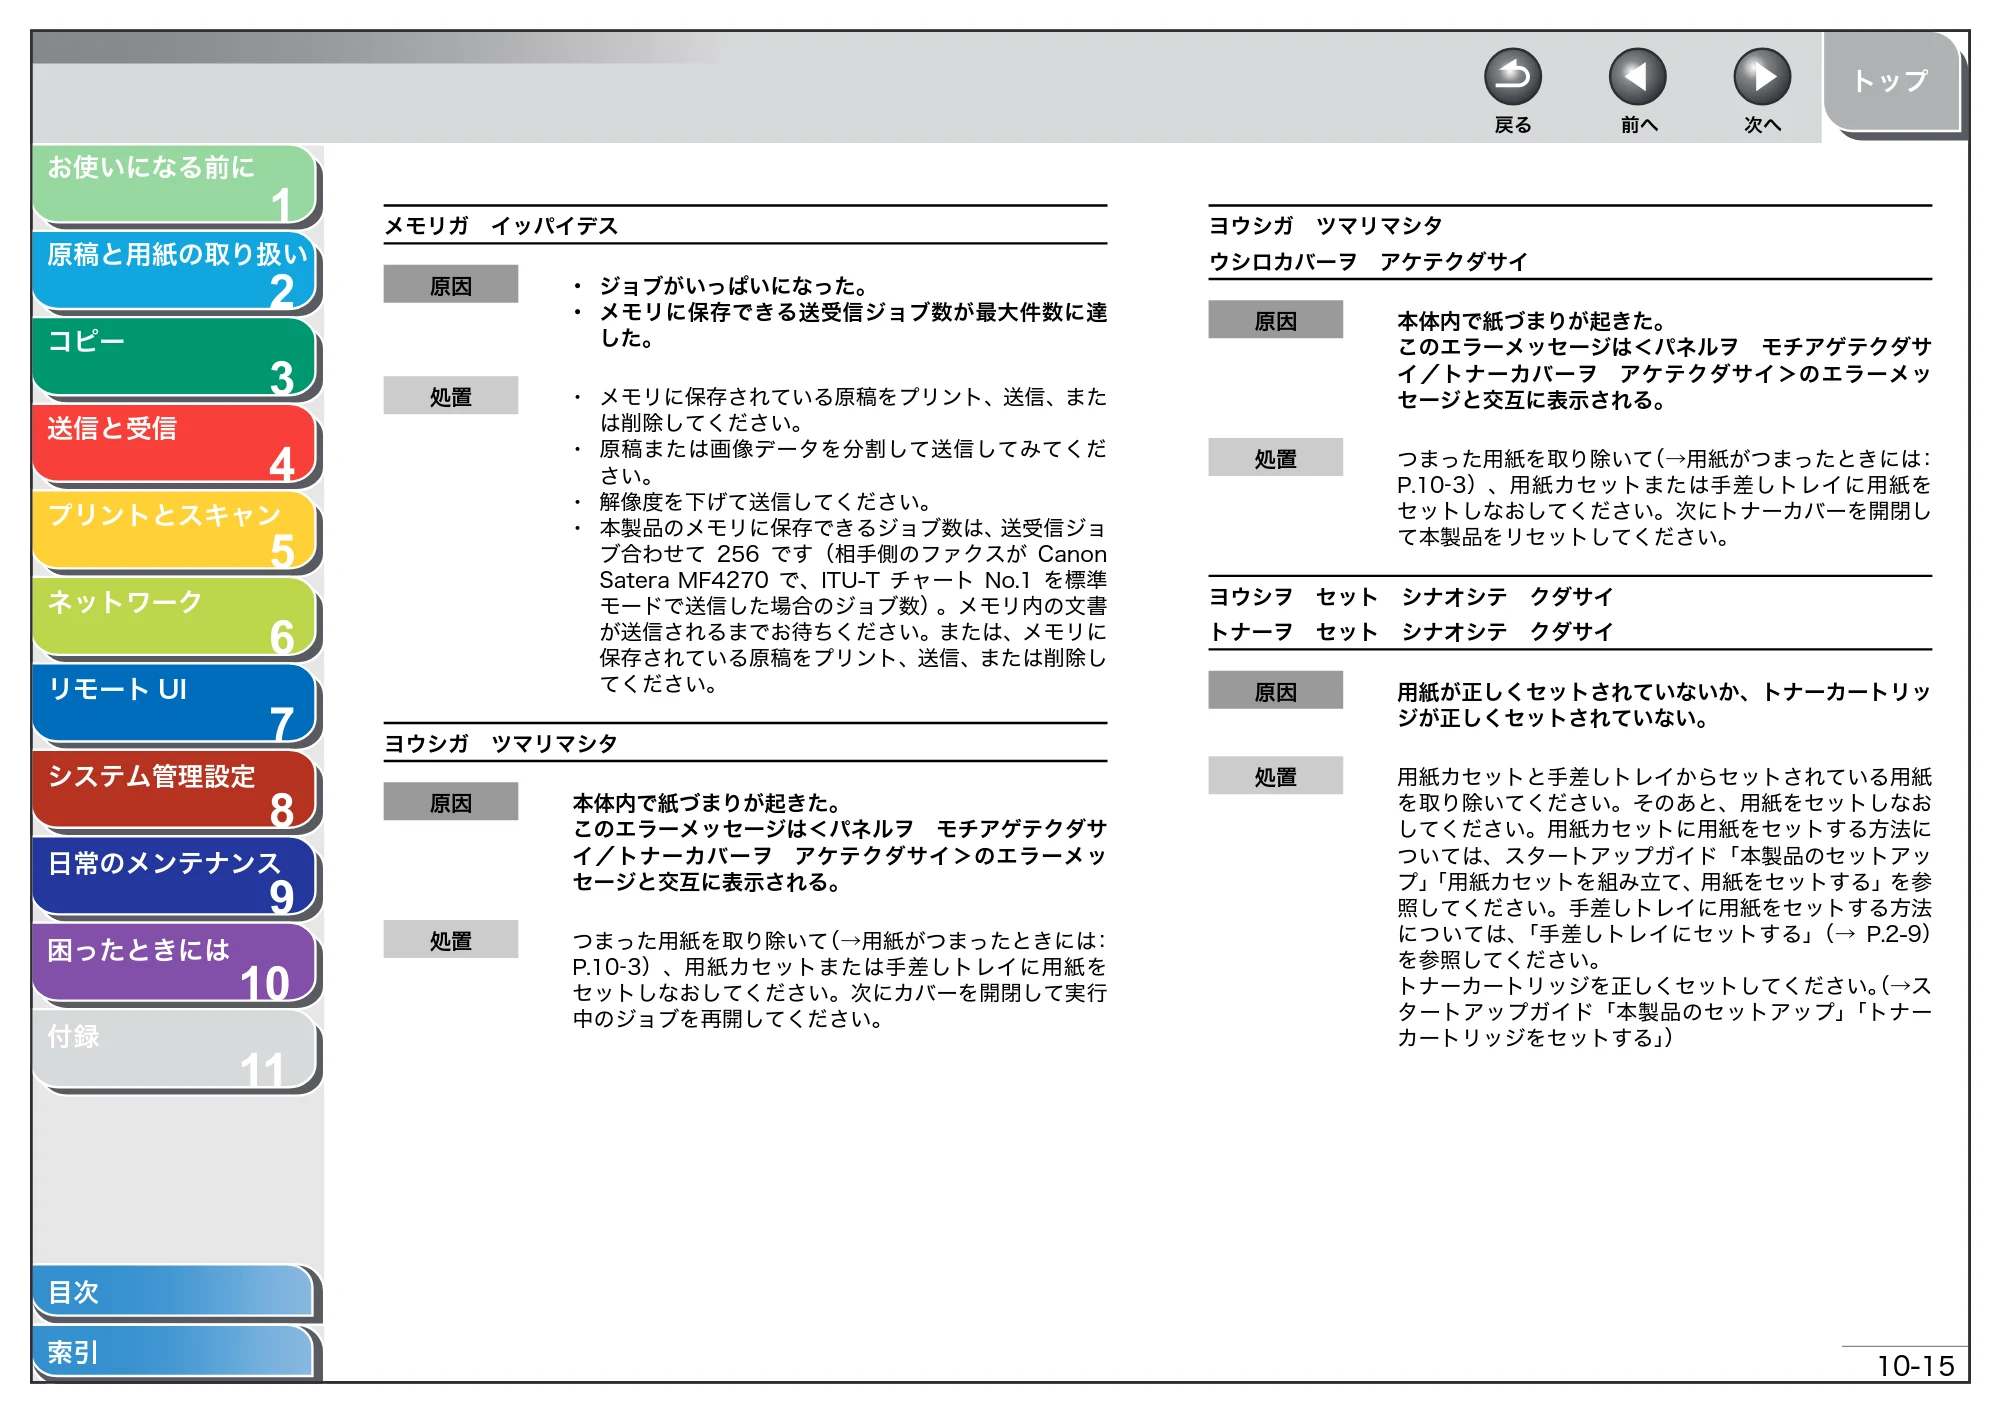Go to chapter 6 ネットワーク
The height and width of the screenshot is (1414, 2000).
175,619
